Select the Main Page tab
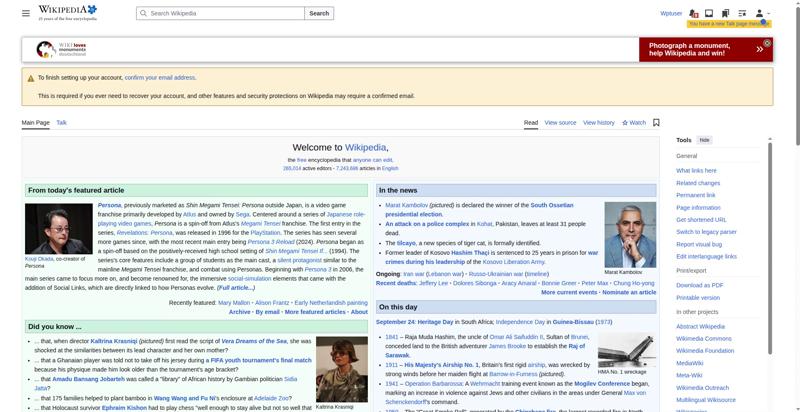The image size is (800, 412). (x=36, y=122)
